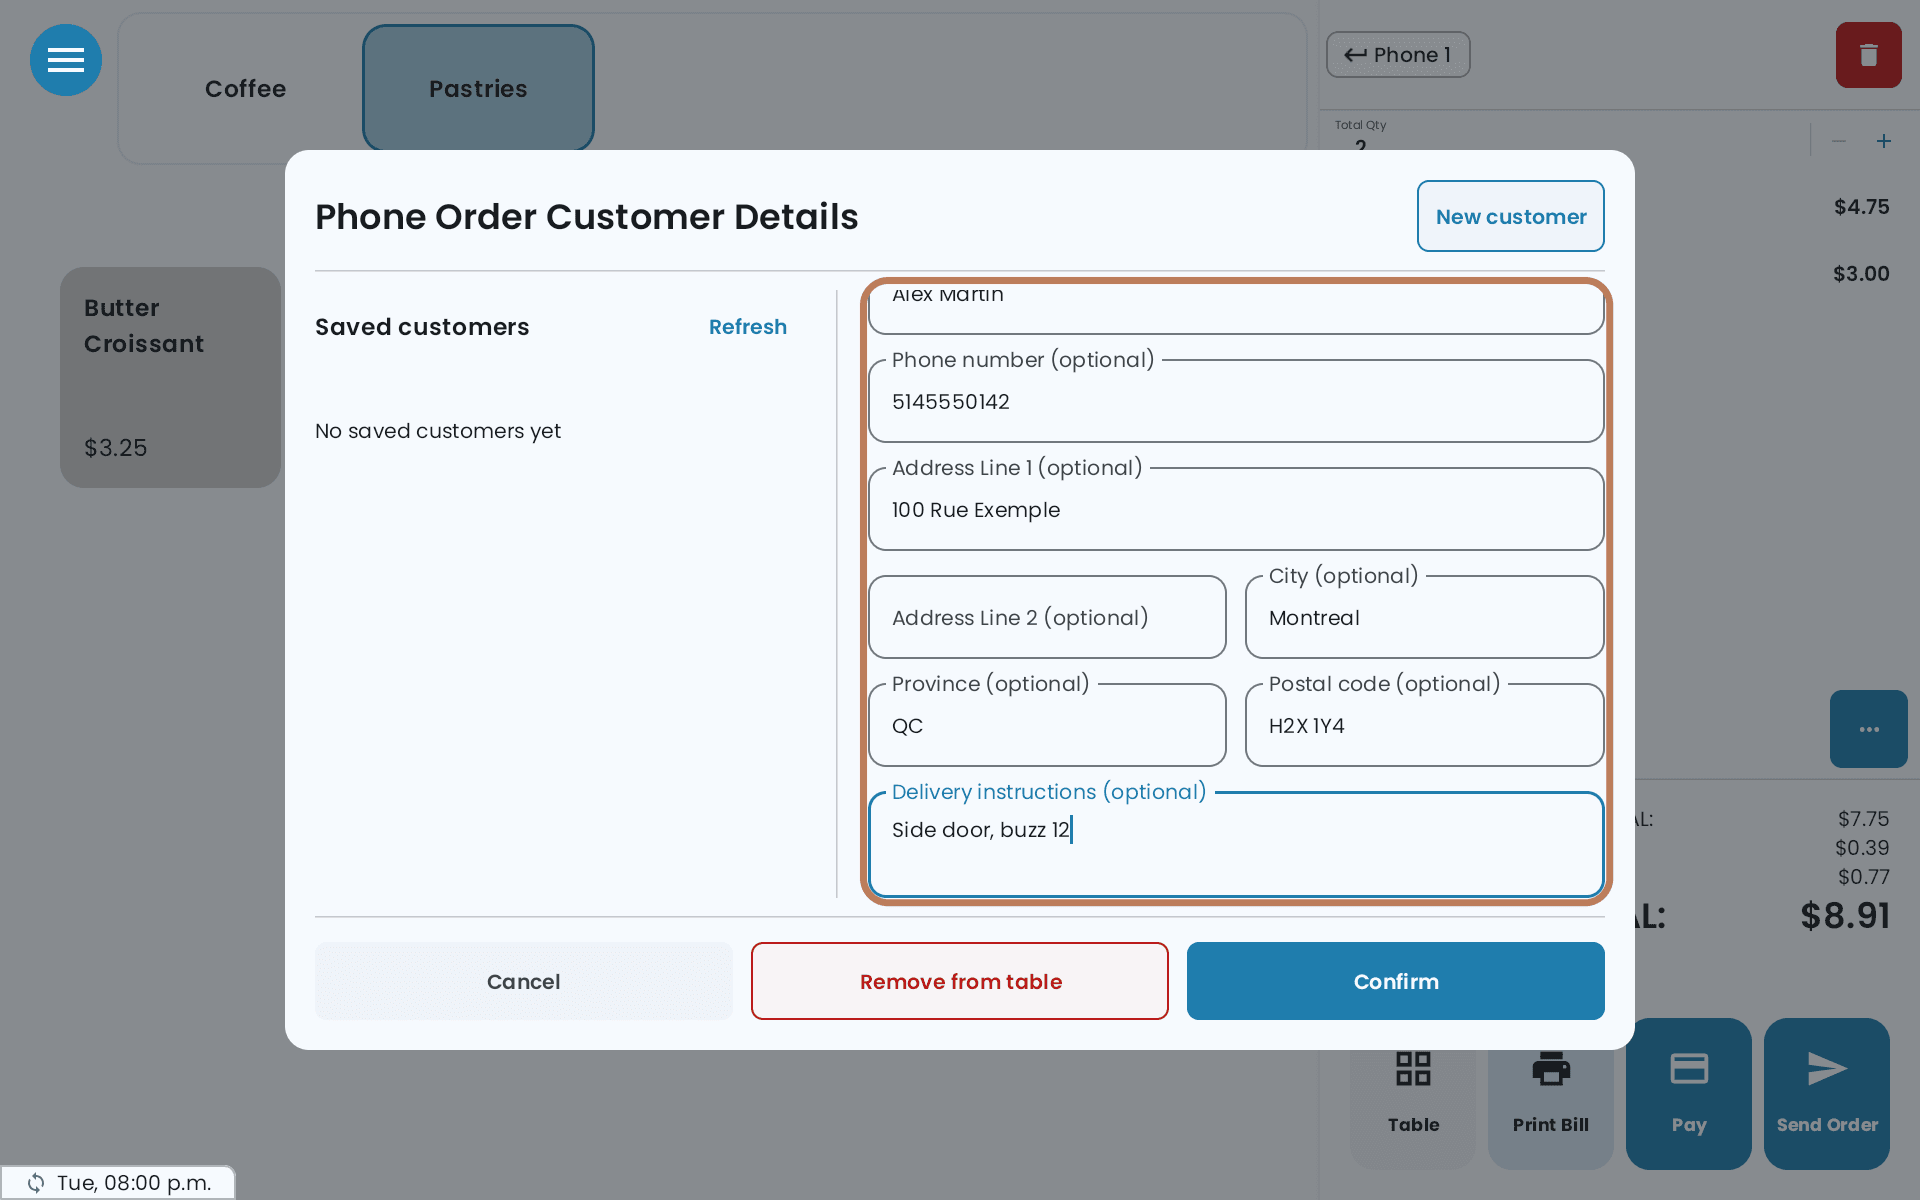The height and width of the screenshot is (1200, 1920).
Task: Select the Pastries category tab
Action: coord(478,89)
